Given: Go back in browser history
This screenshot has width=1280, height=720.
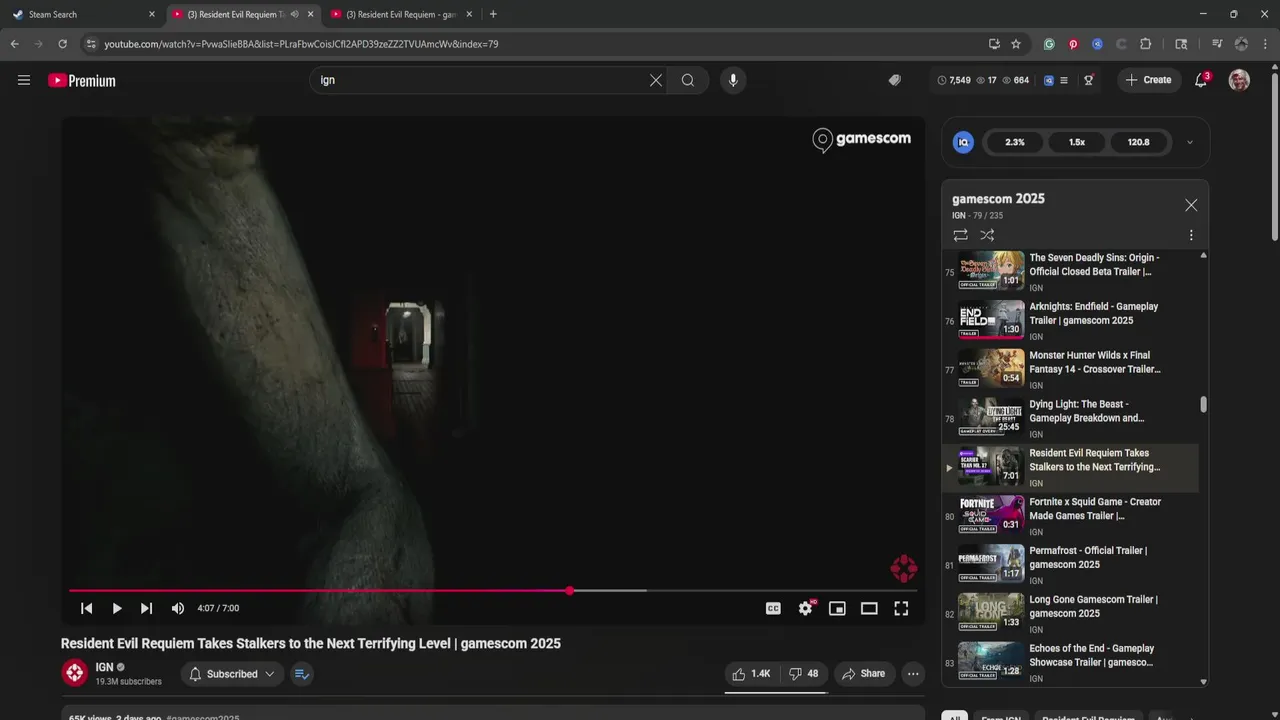Looking at the screenshot, I should (14, 44).
